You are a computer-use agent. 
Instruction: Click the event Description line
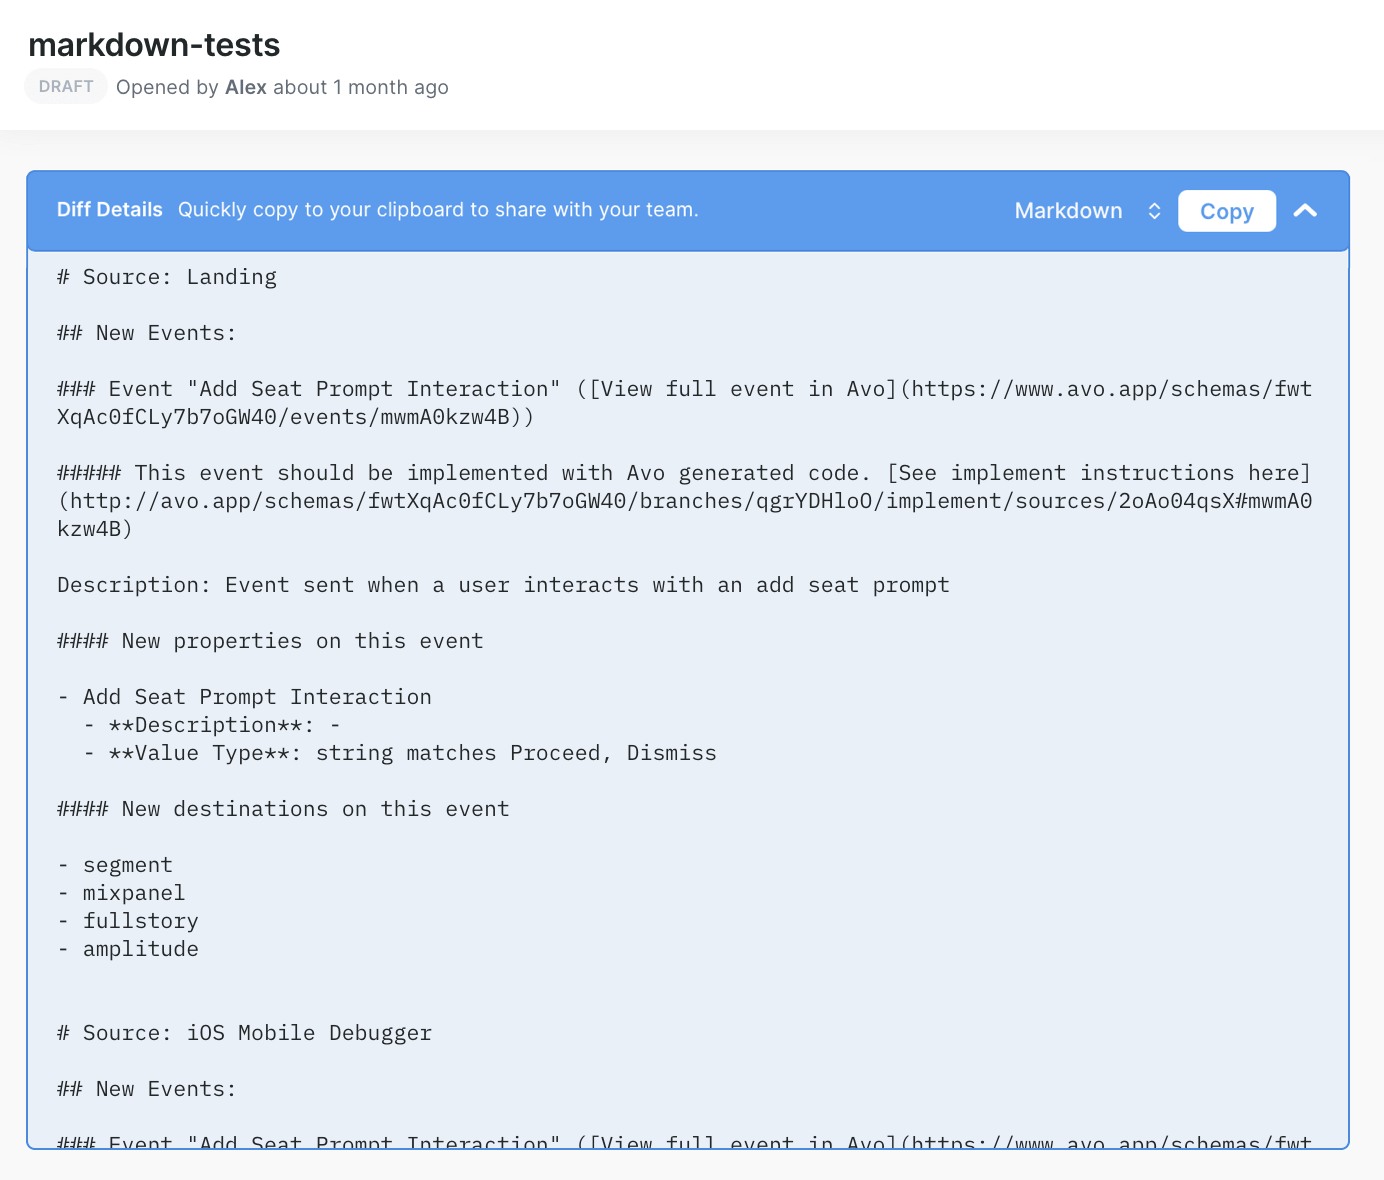tap(503, 585)
